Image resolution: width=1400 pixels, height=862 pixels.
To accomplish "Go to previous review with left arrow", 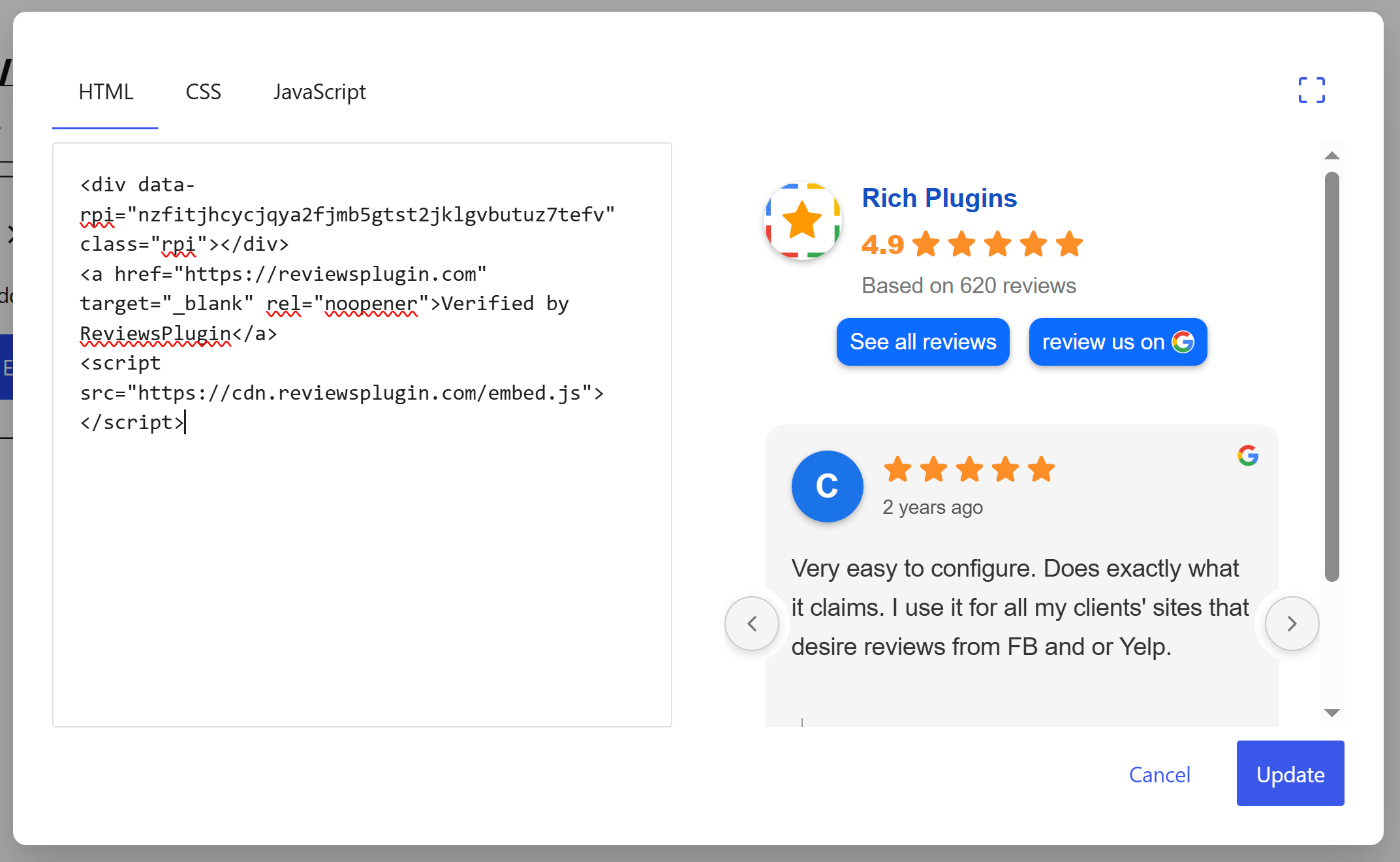I will [x=752, y=624].
